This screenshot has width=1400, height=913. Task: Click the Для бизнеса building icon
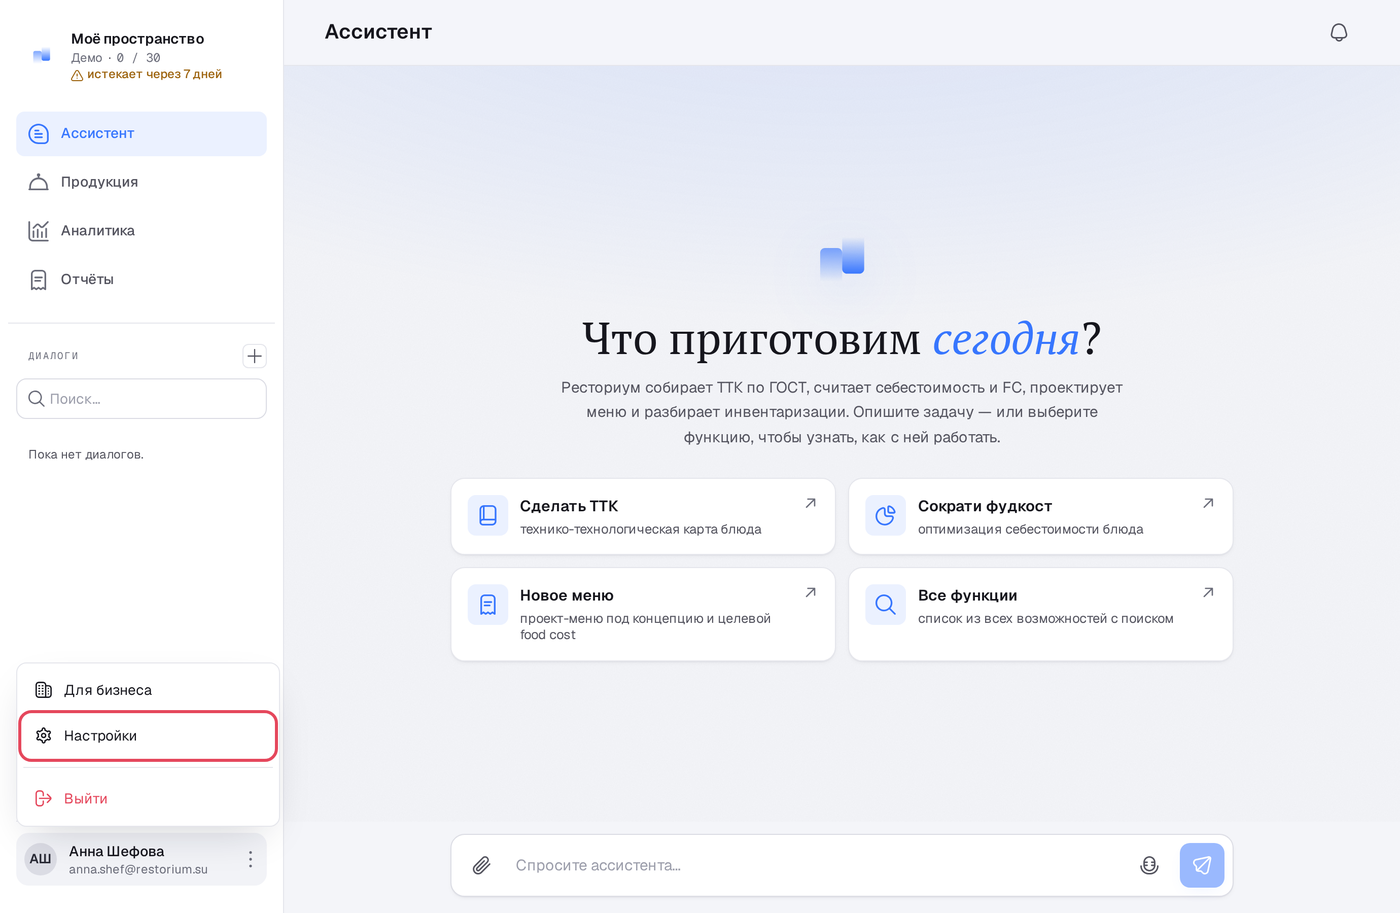tap(43, 690)
